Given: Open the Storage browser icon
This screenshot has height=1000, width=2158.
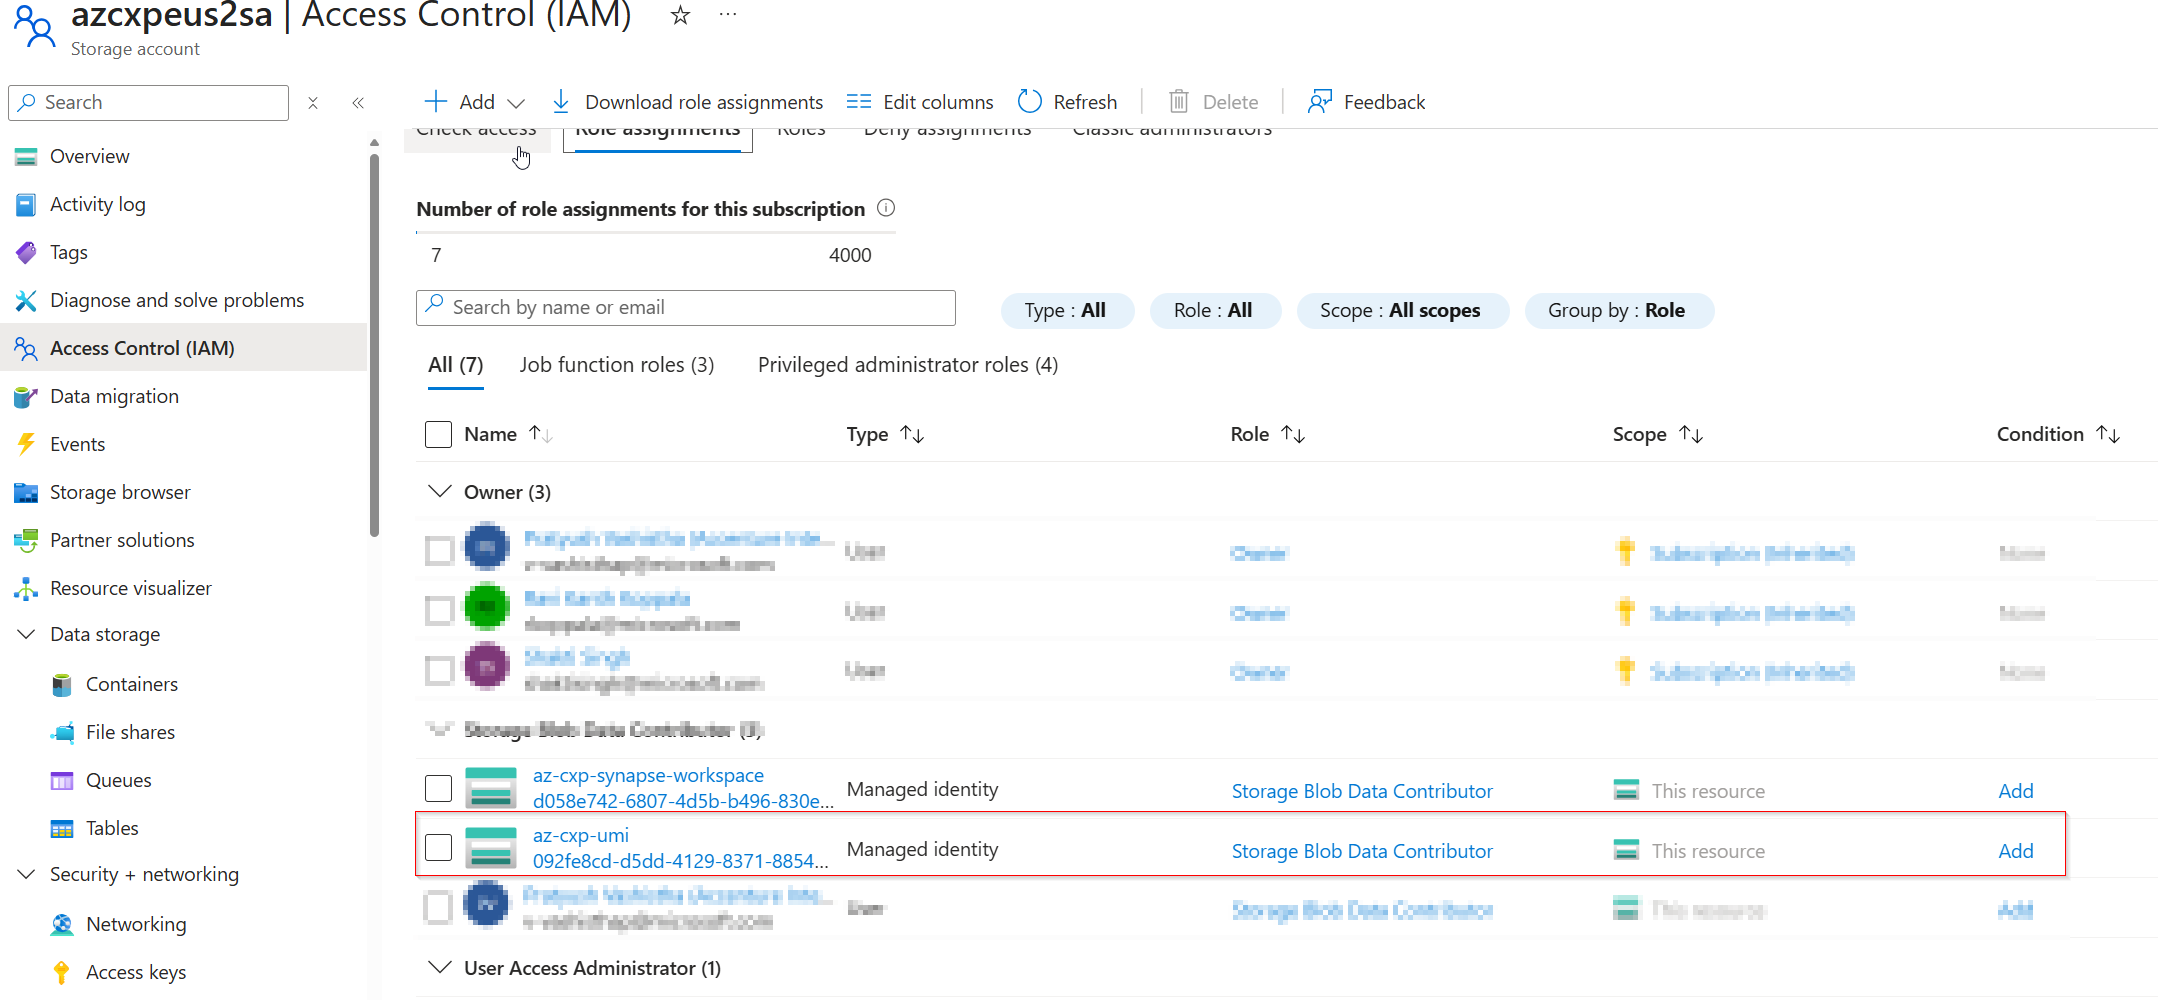Looking at the screenshot, I should (x=26, y=493).
